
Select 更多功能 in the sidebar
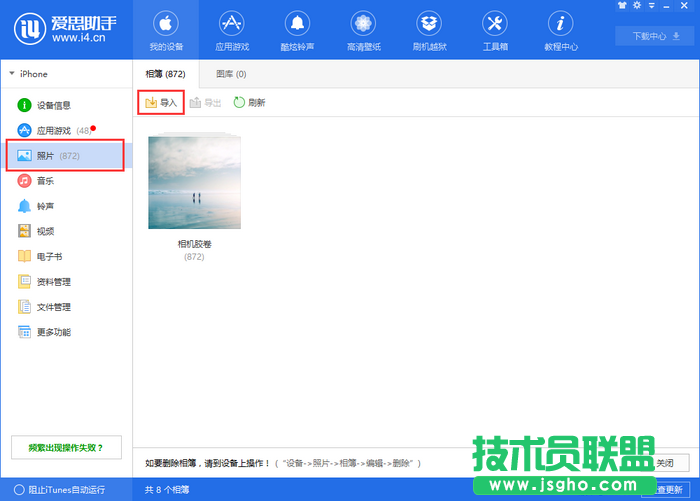coord(67,332)
